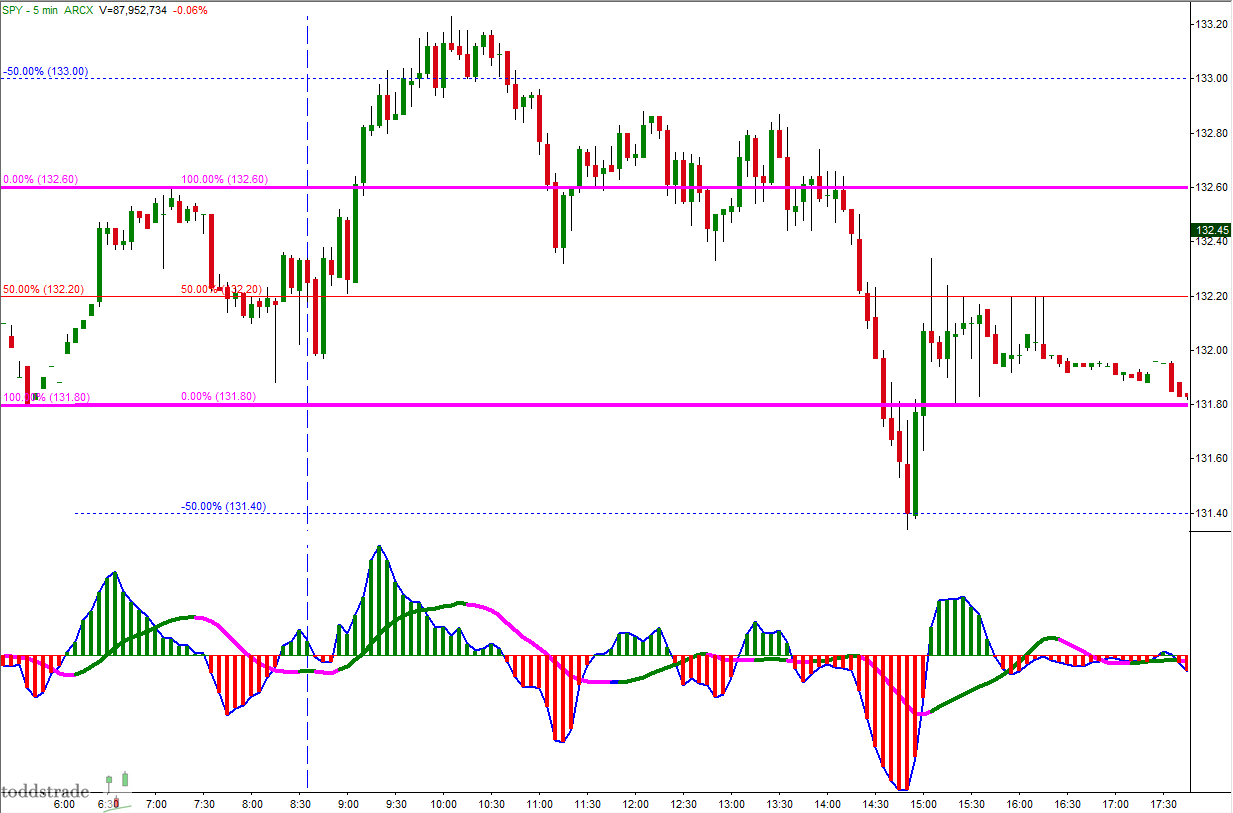The height and width of the screenshot is (813, 1233).
Task: Click the 50.00% (132.20) label at left edge
Action: coord(42,289)
